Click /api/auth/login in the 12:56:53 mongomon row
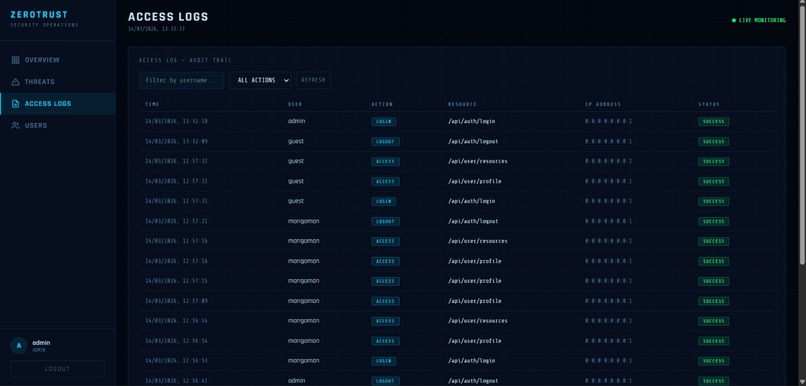 [471, 361]
